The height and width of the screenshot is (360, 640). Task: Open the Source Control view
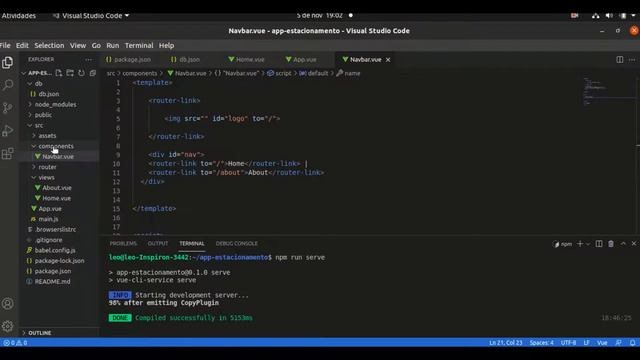click(x=7, y=108)
